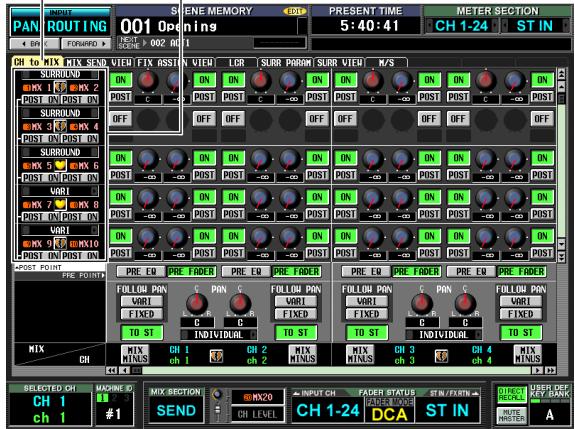Click the EDIT indicator in Scene Memory
This screenshot has height=429, width=575.
[294, 11]
